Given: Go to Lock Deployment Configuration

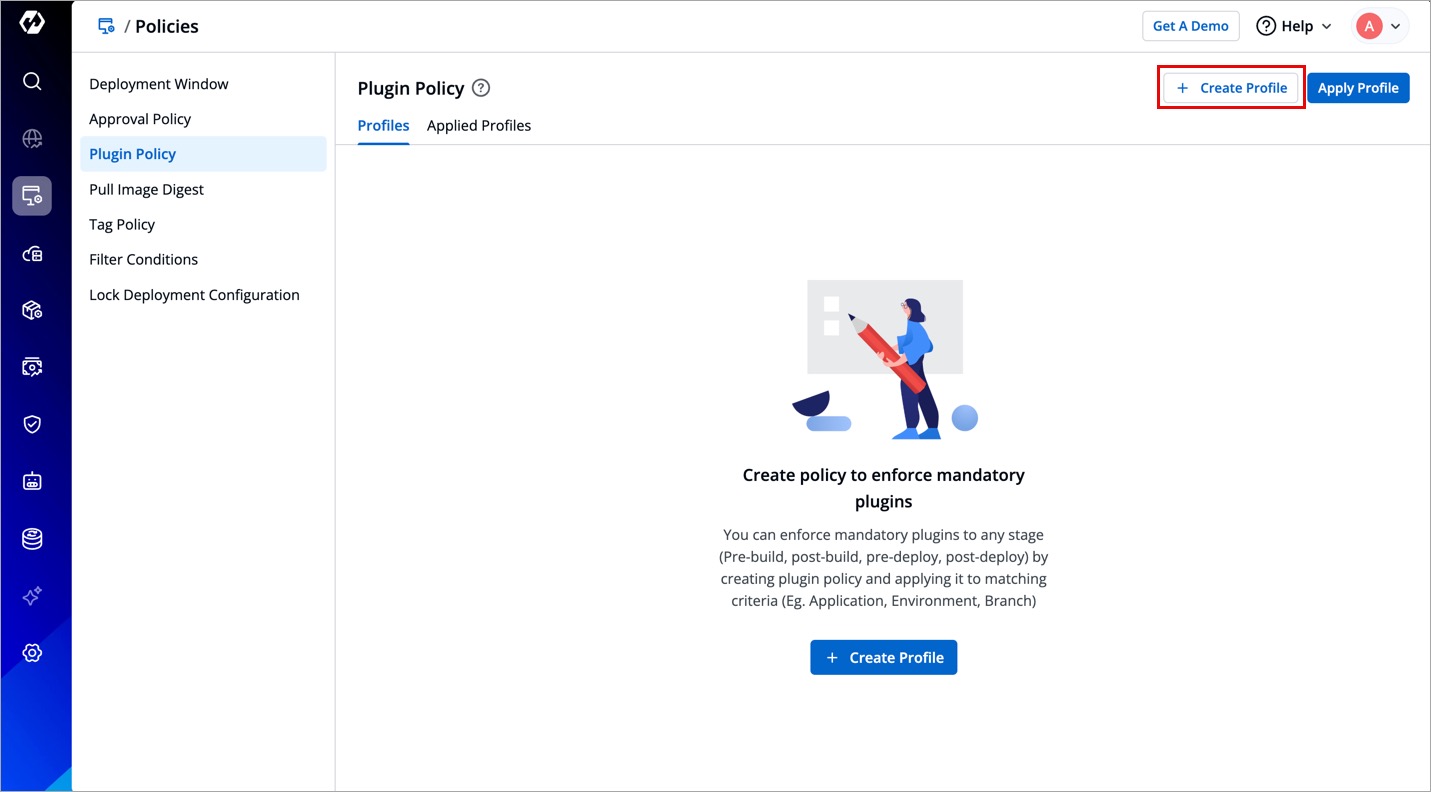Looking at the screenshot, I should 194,295.
